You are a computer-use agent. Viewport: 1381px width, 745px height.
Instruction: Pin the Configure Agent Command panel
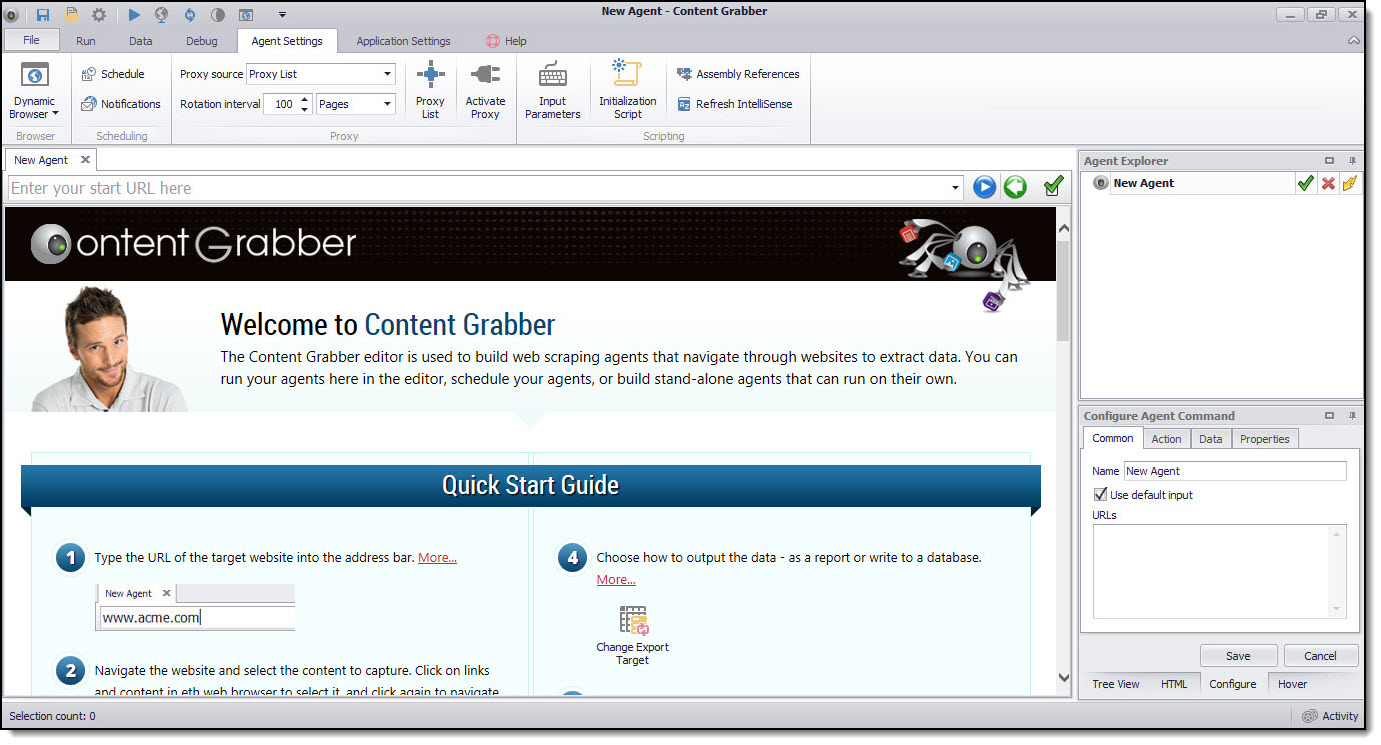pyautogui.click(x=1352, y=415)
